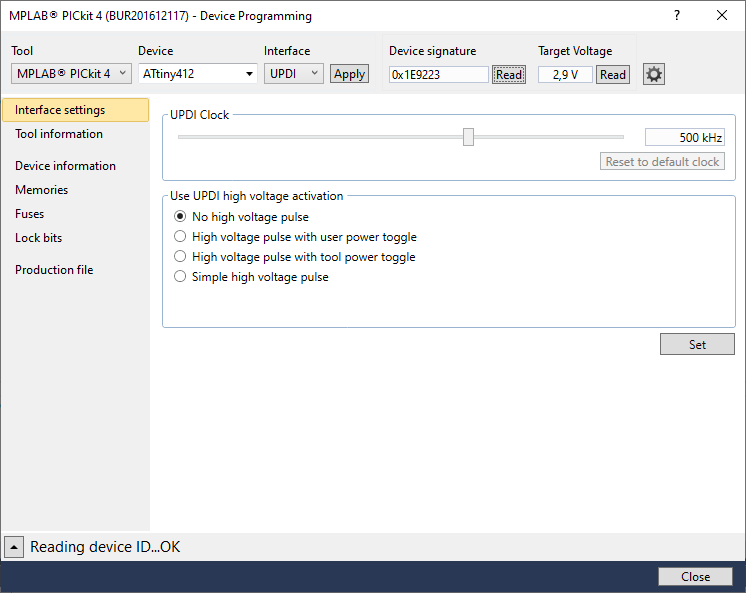
Task: Open the Device dropdown showing ATtiny412
Action: pos(198,74)
